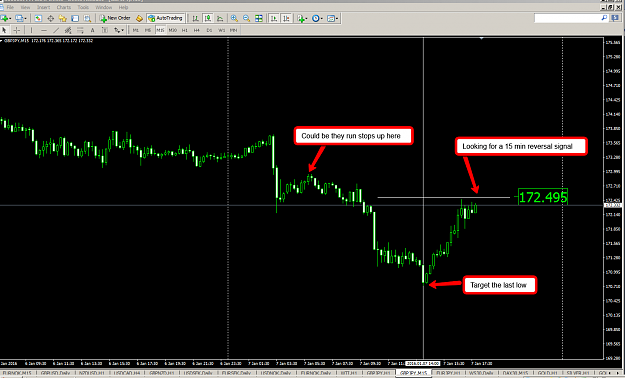The width and height of the screenshot is (625, 378).
Task: Toggle chart shift from right border
Action: point(286,18)
